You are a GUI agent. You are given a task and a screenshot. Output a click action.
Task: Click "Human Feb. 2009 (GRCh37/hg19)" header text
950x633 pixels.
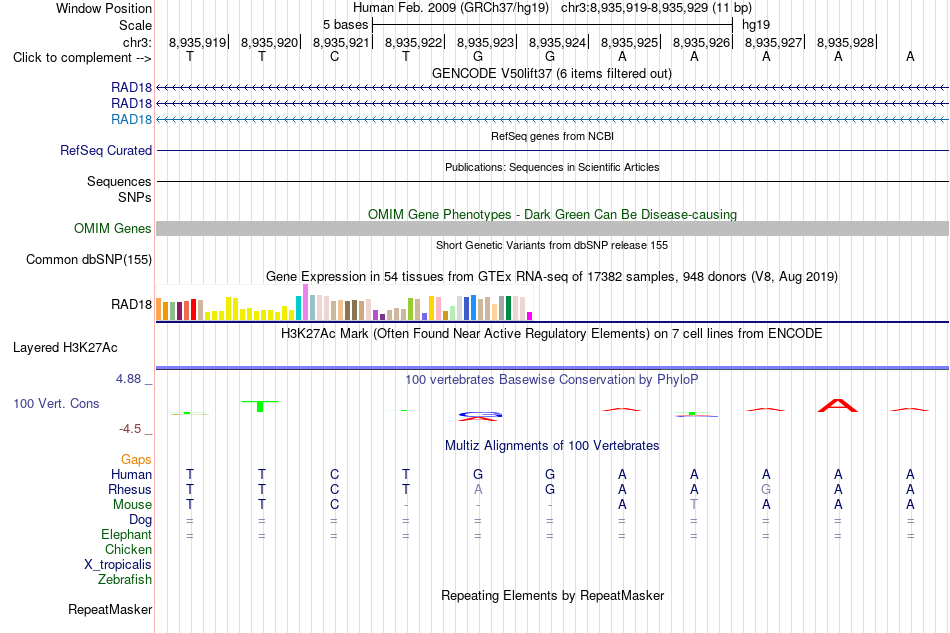451,8
